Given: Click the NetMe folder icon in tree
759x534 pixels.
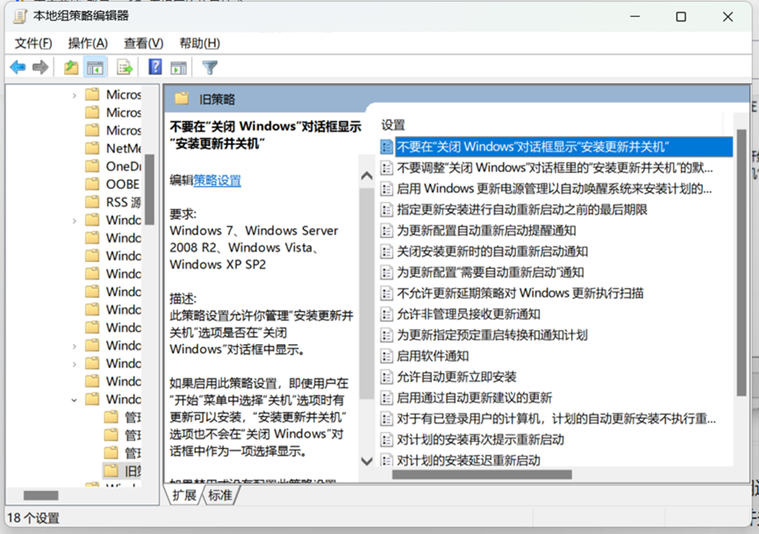Looking at the screenshot, I should [x=92, y=148].
